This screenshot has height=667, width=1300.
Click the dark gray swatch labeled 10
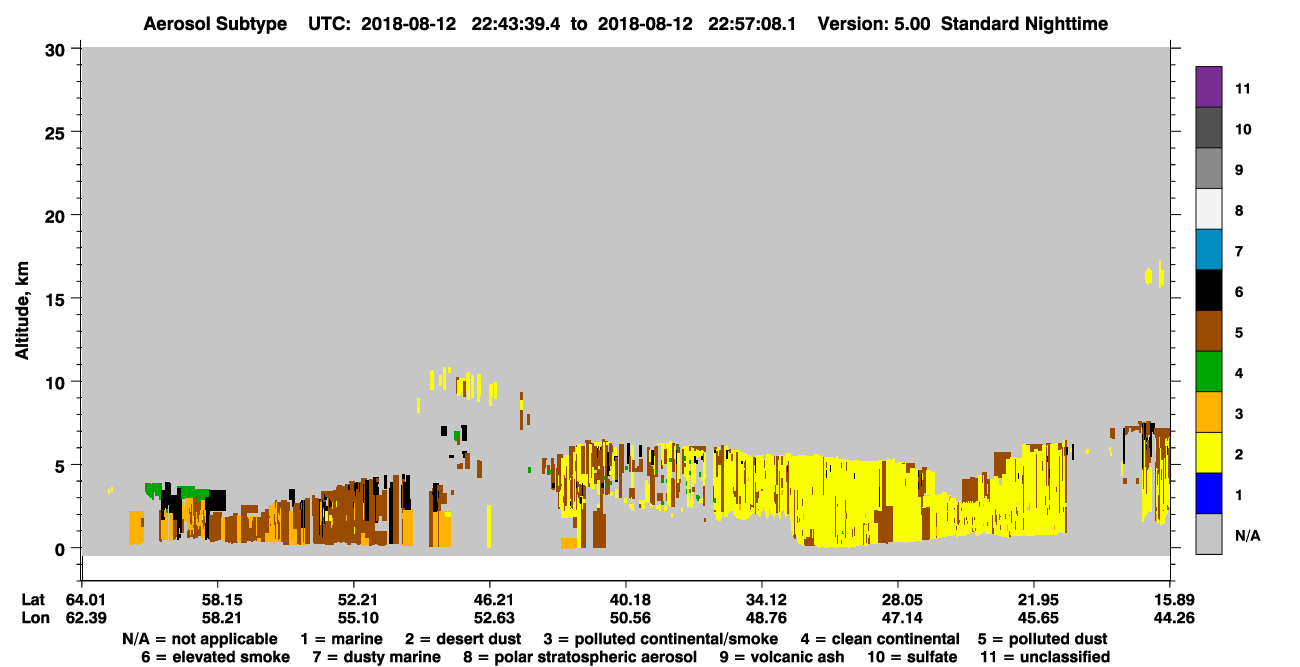[1209, 127]
